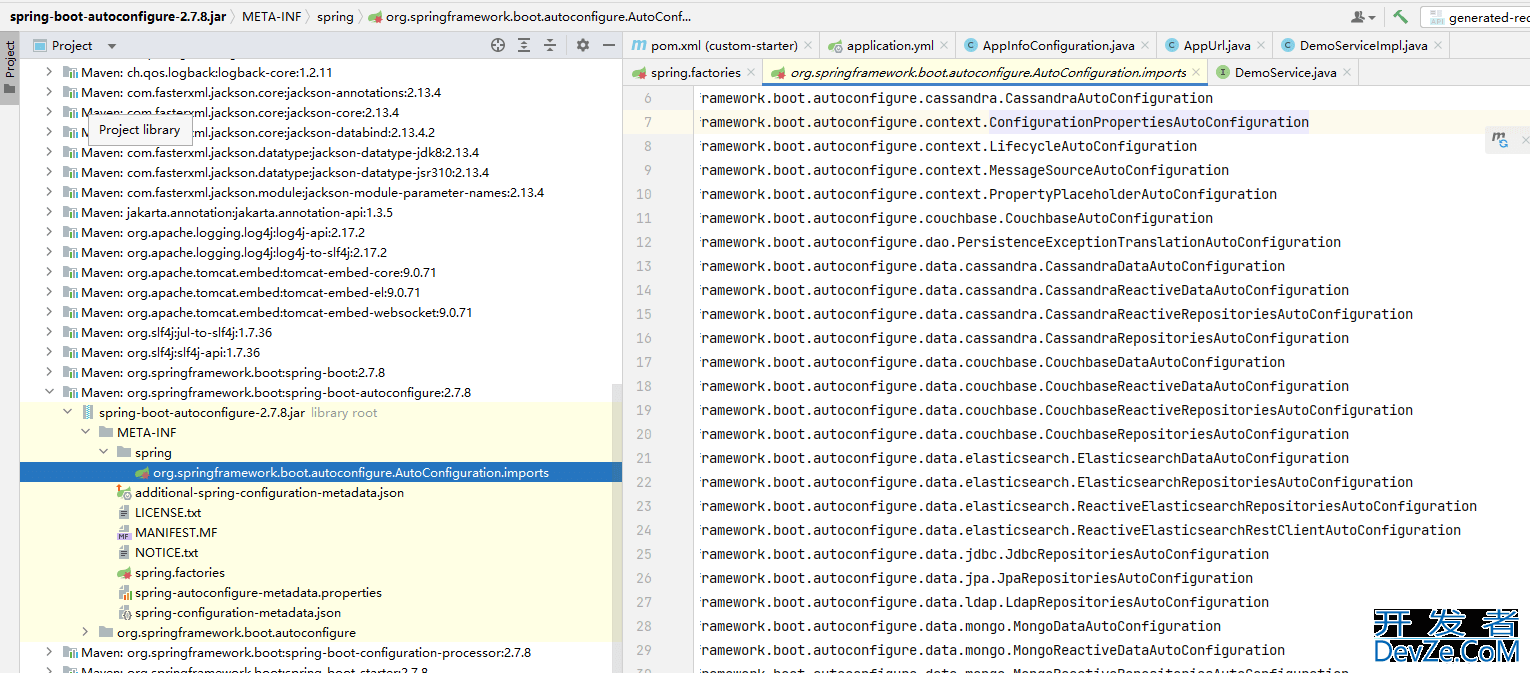
Task: Collapse spring-boot-autoconfigure:2.7.8 Maven node
Action: (51, 393)
